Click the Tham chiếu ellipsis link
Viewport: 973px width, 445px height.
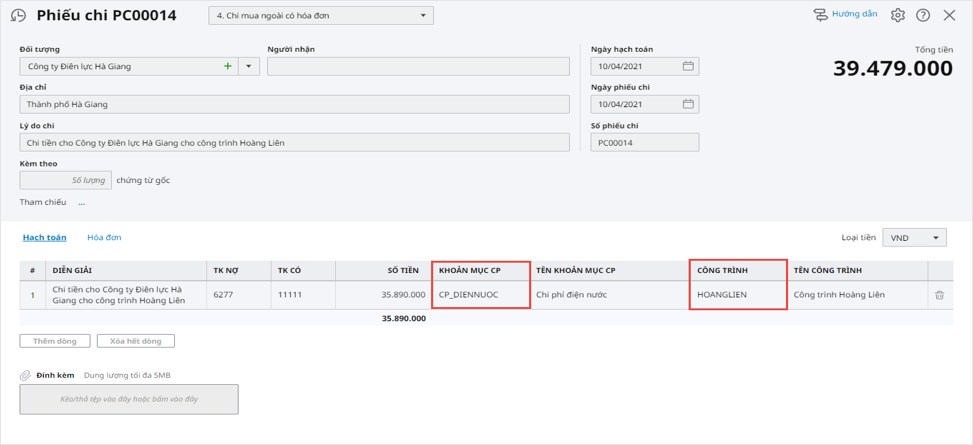[x=81, y=203]
